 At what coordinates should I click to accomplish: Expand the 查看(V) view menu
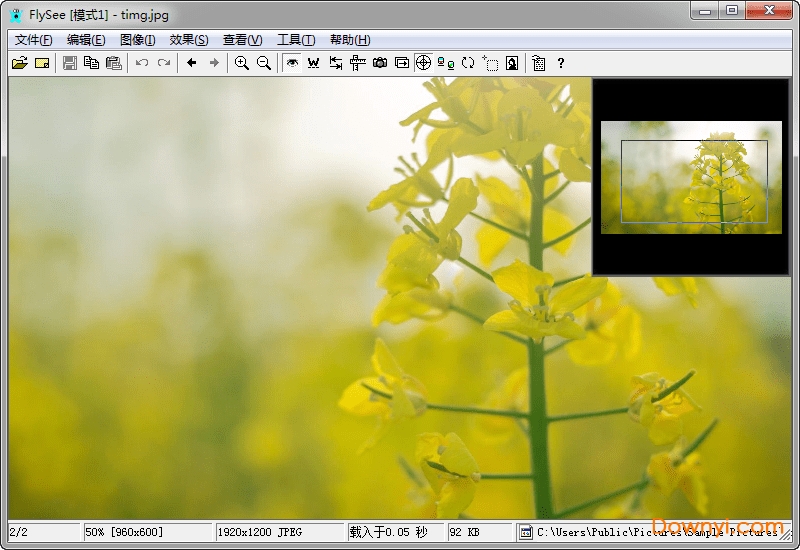click(242, 40)
